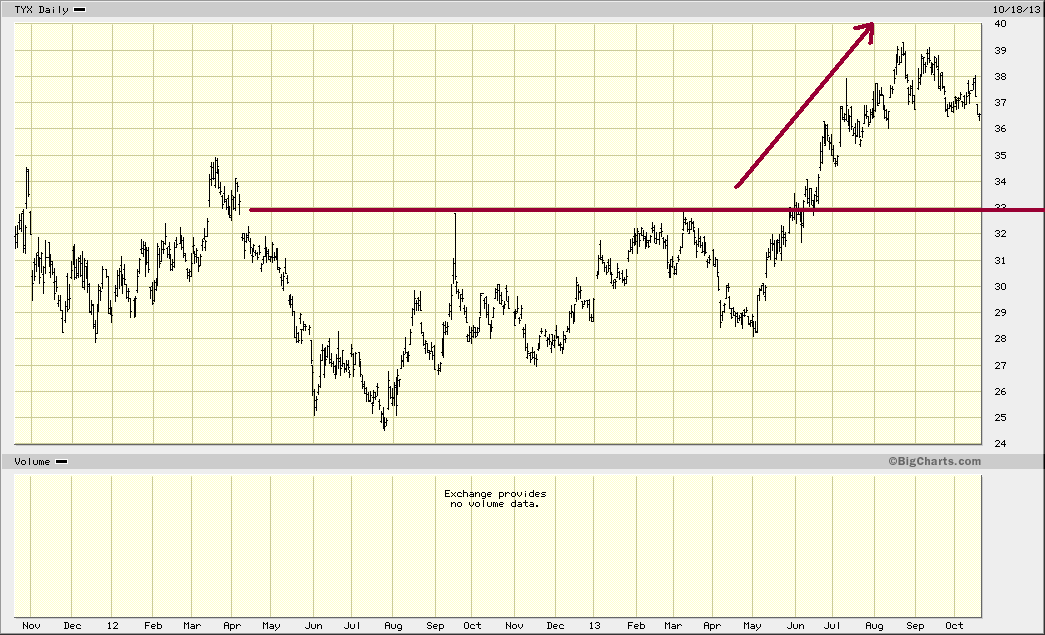Click the TYX Daily chart title
Screen dimensions: 1045x635
[x=41, y=9]
